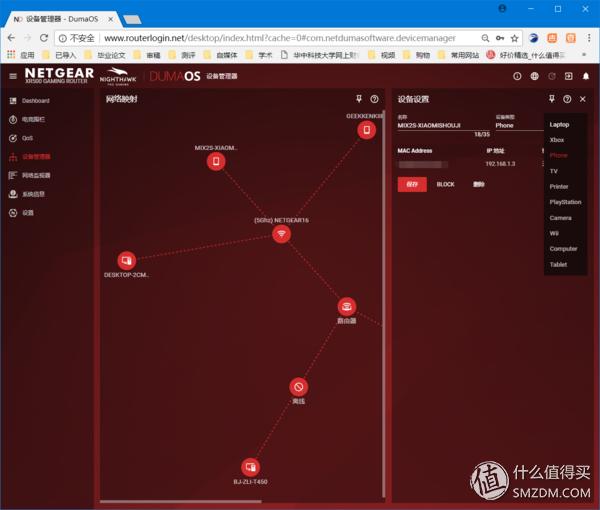Image resolution: width=600 pixels, height=510 pixels.
Task: Choose Tablet from the device type list
Action: 558,264
